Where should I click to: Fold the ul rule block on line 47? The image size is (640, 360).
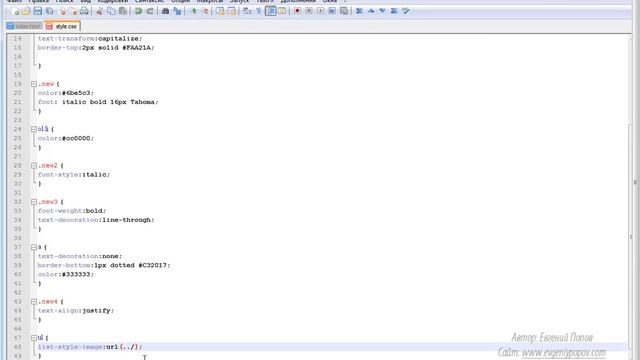pos(34,338)
